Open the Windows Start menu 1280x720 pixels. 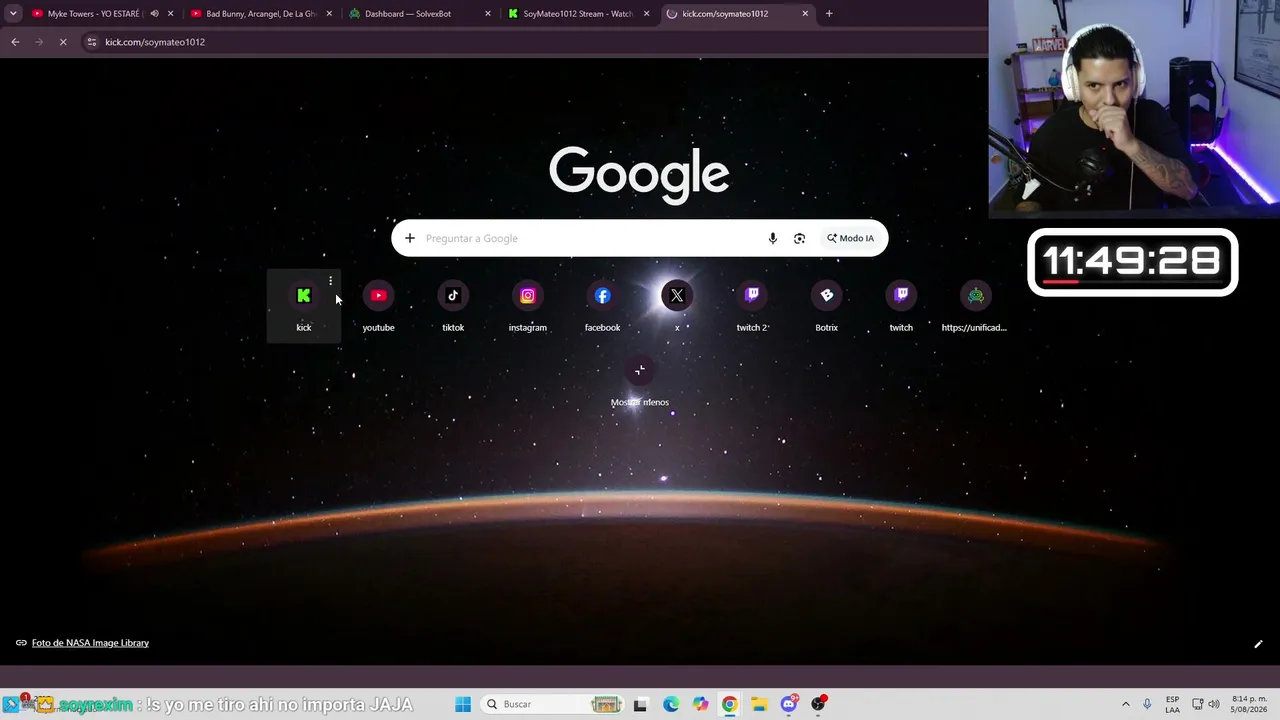(x=463, y=704)
